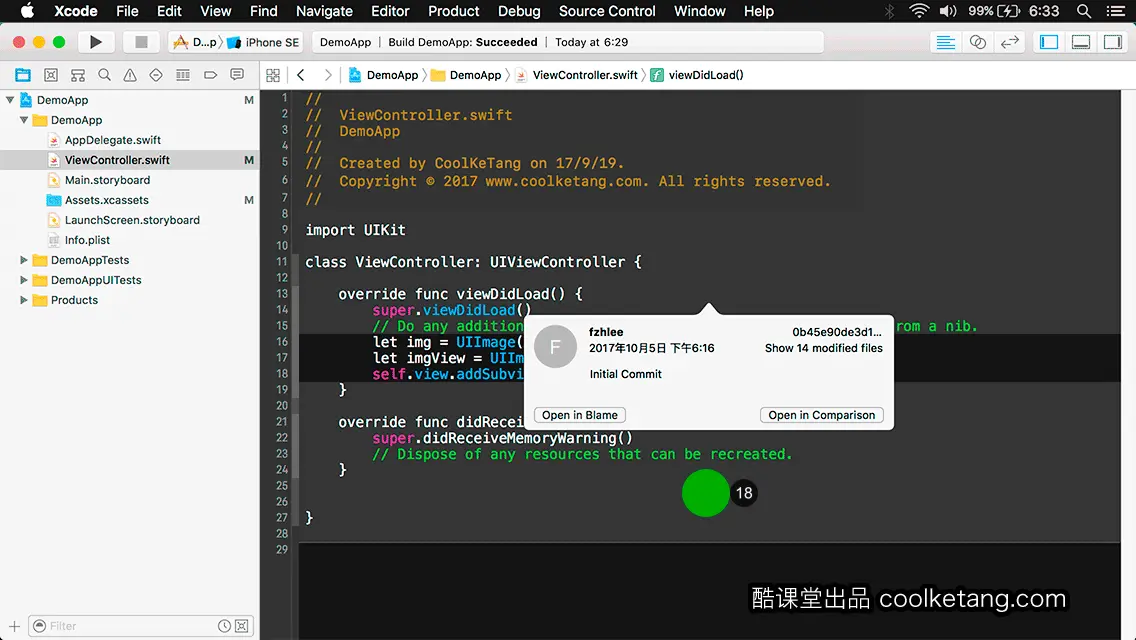Screen dimensions: 1136x640
Task: Go forward in editor history
Action: tap(327, 75)
